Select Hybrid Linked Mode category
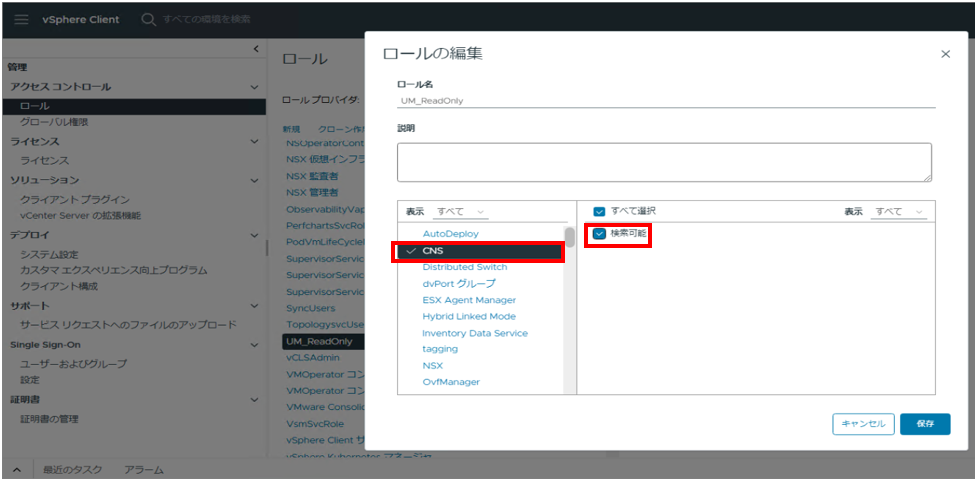The height and width of the screenshot is (481, 975). click(469, 316)
